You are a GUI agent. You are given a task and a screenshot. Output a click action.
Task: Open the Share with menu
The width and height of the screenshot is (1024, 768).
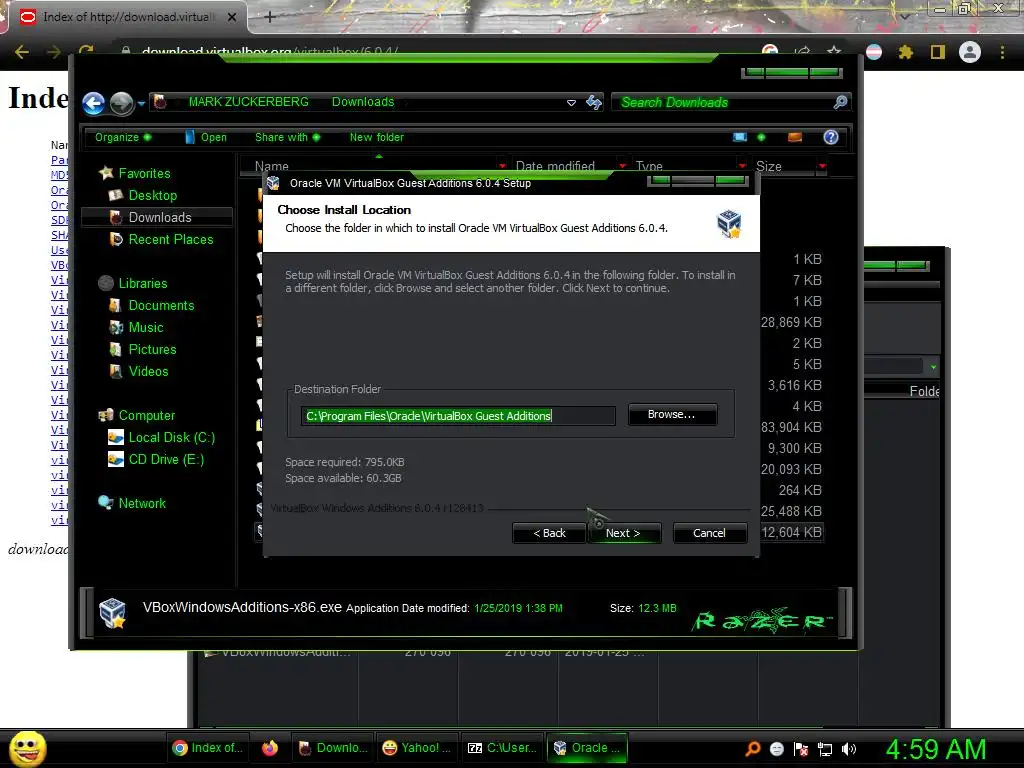287,137
